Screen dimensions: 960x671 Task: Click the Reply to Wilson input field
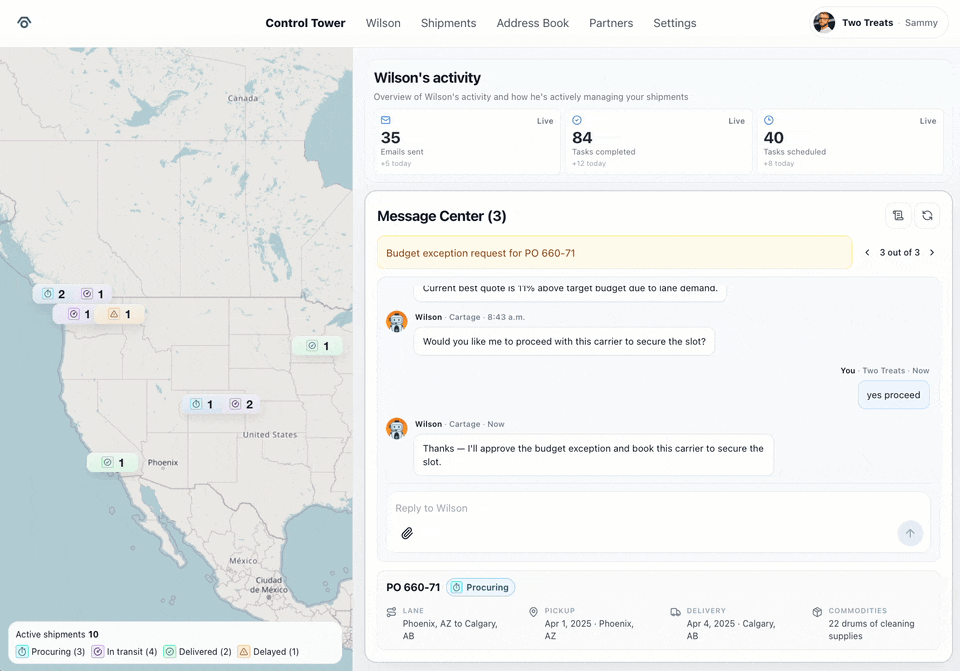point(640,508)
